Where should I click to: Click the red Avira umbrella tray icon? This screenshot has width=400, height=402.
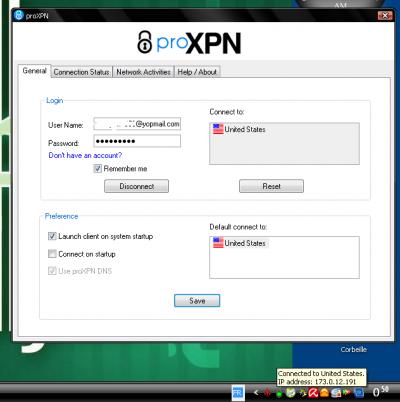tap(313, 393)
